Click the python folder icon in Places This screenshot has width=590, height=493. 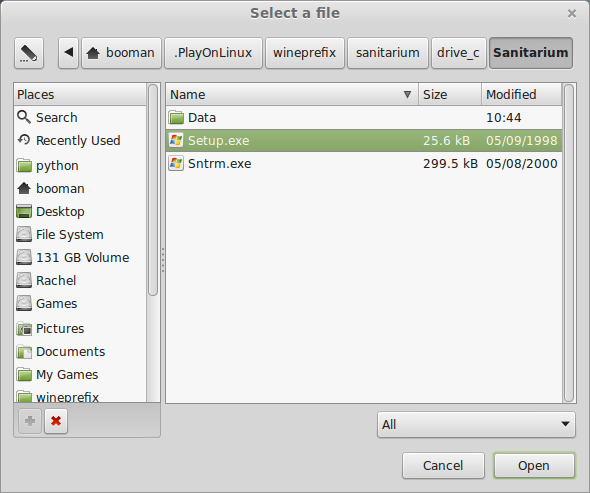[x=24, y=166]
